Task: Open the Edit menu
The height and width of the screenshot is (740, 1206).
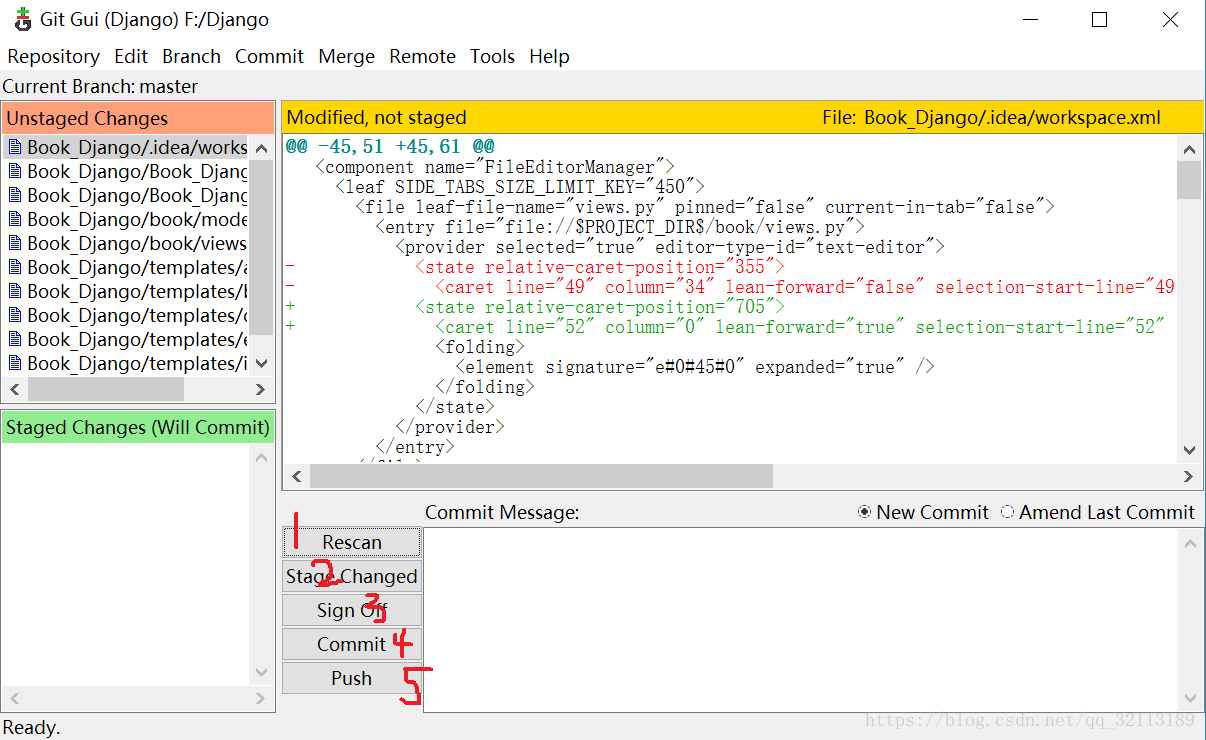Action: 131,56
